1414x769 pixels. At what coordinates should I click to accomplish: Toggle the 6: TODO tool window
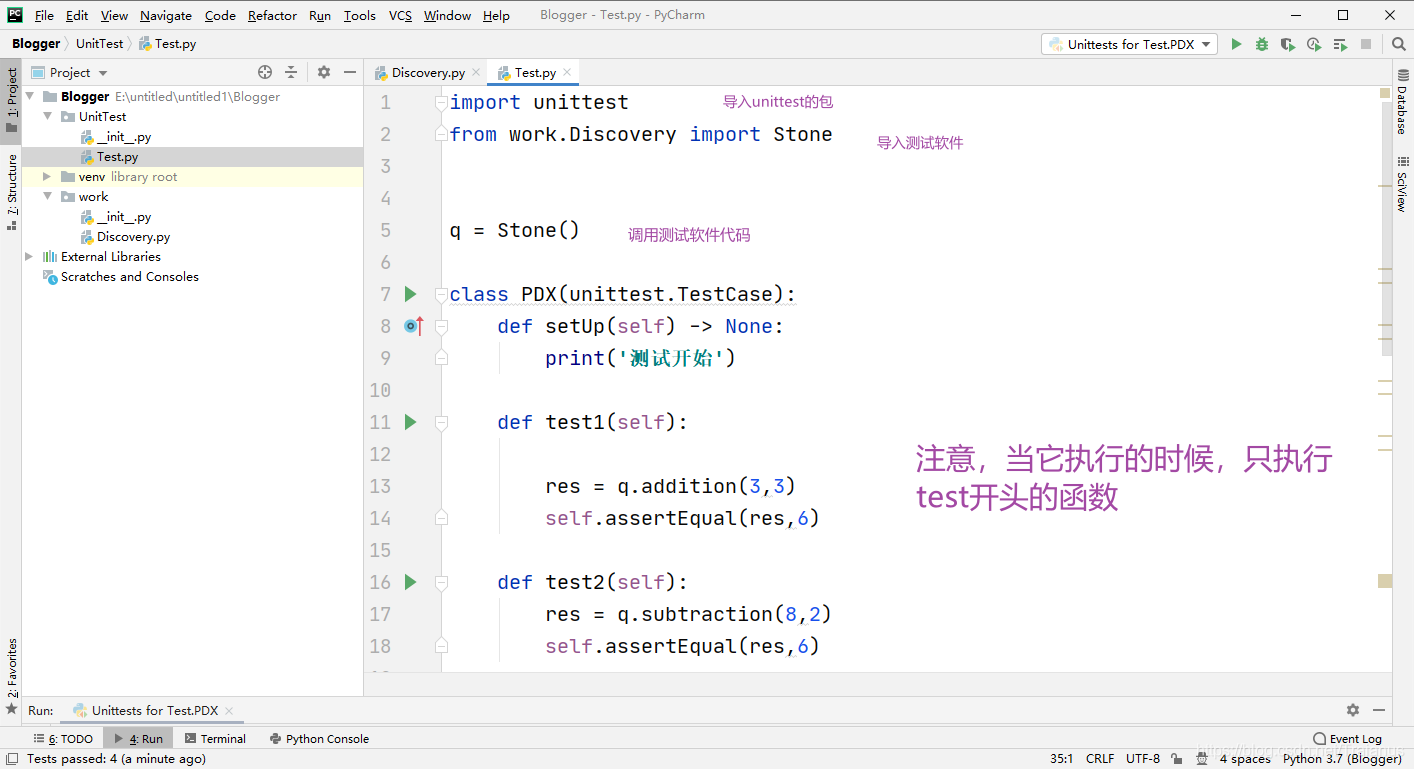[63, 739]
